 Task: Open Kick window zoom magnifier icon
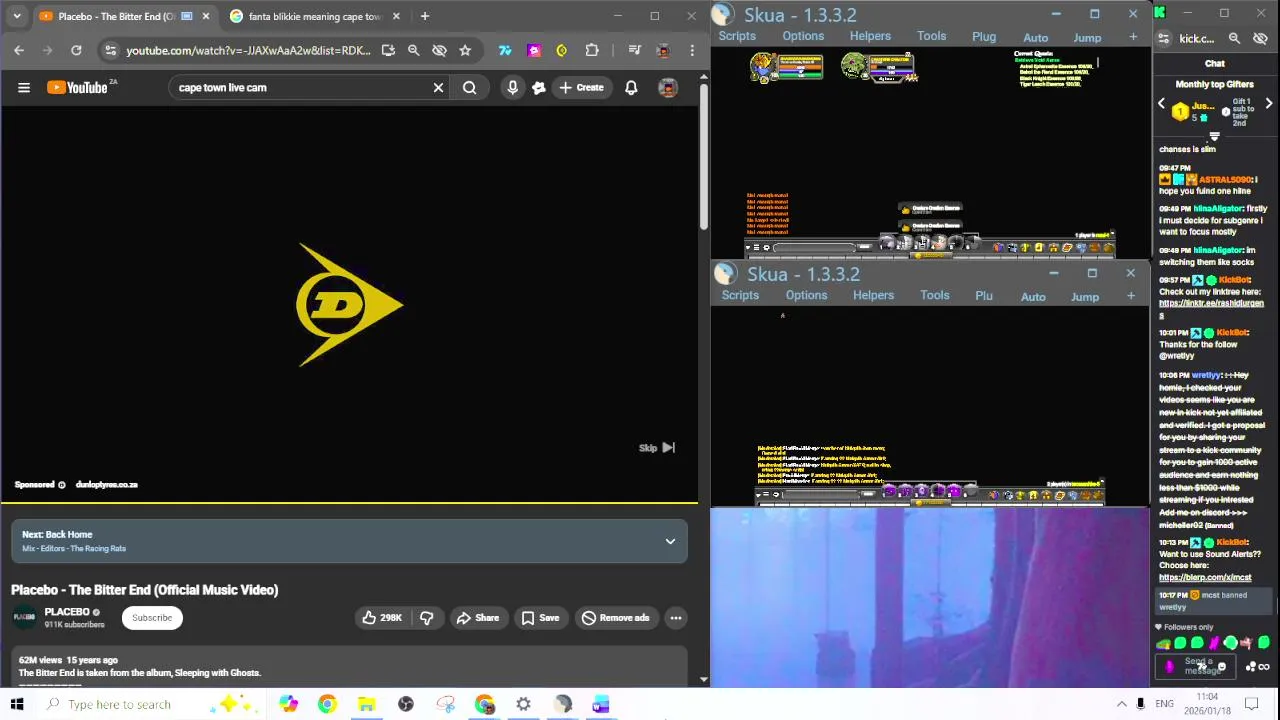[1234, 39]
